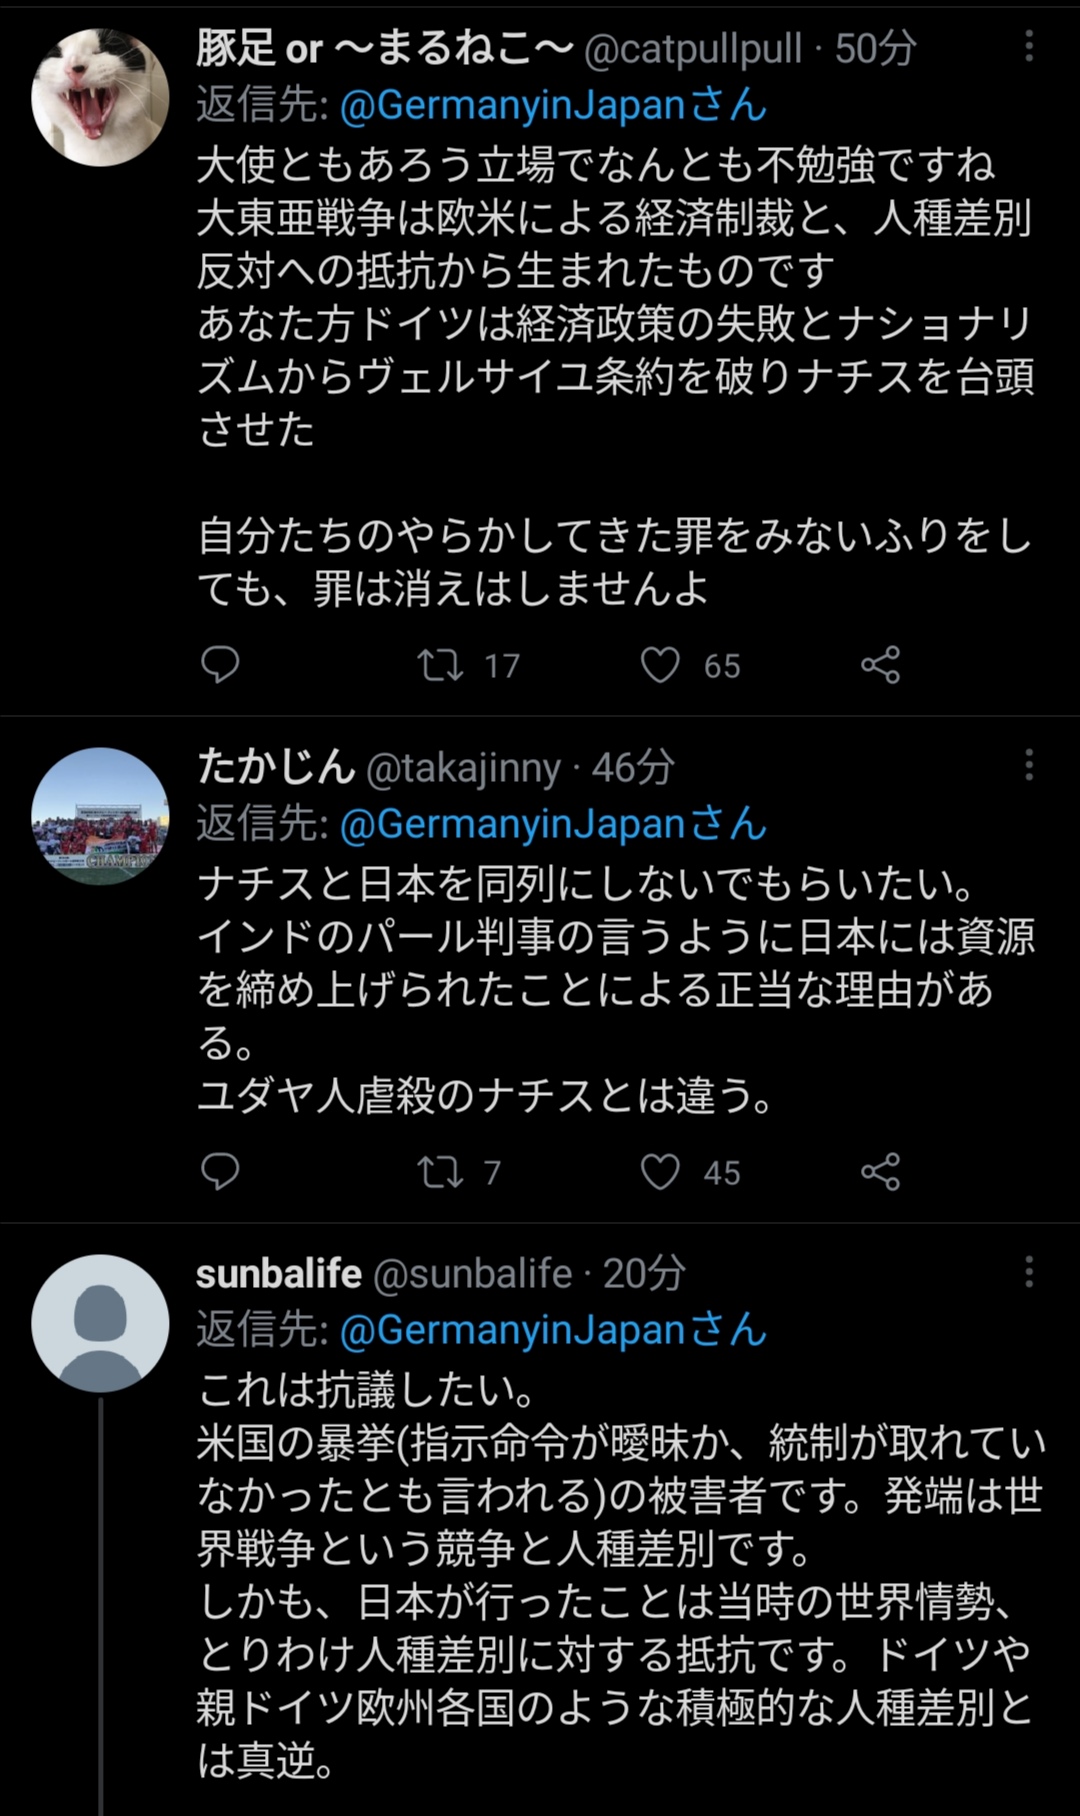Open @GermanyinJapan mention in first tweet
1080x1816 pixels.
pyautogui.click(x=553, y=105)
